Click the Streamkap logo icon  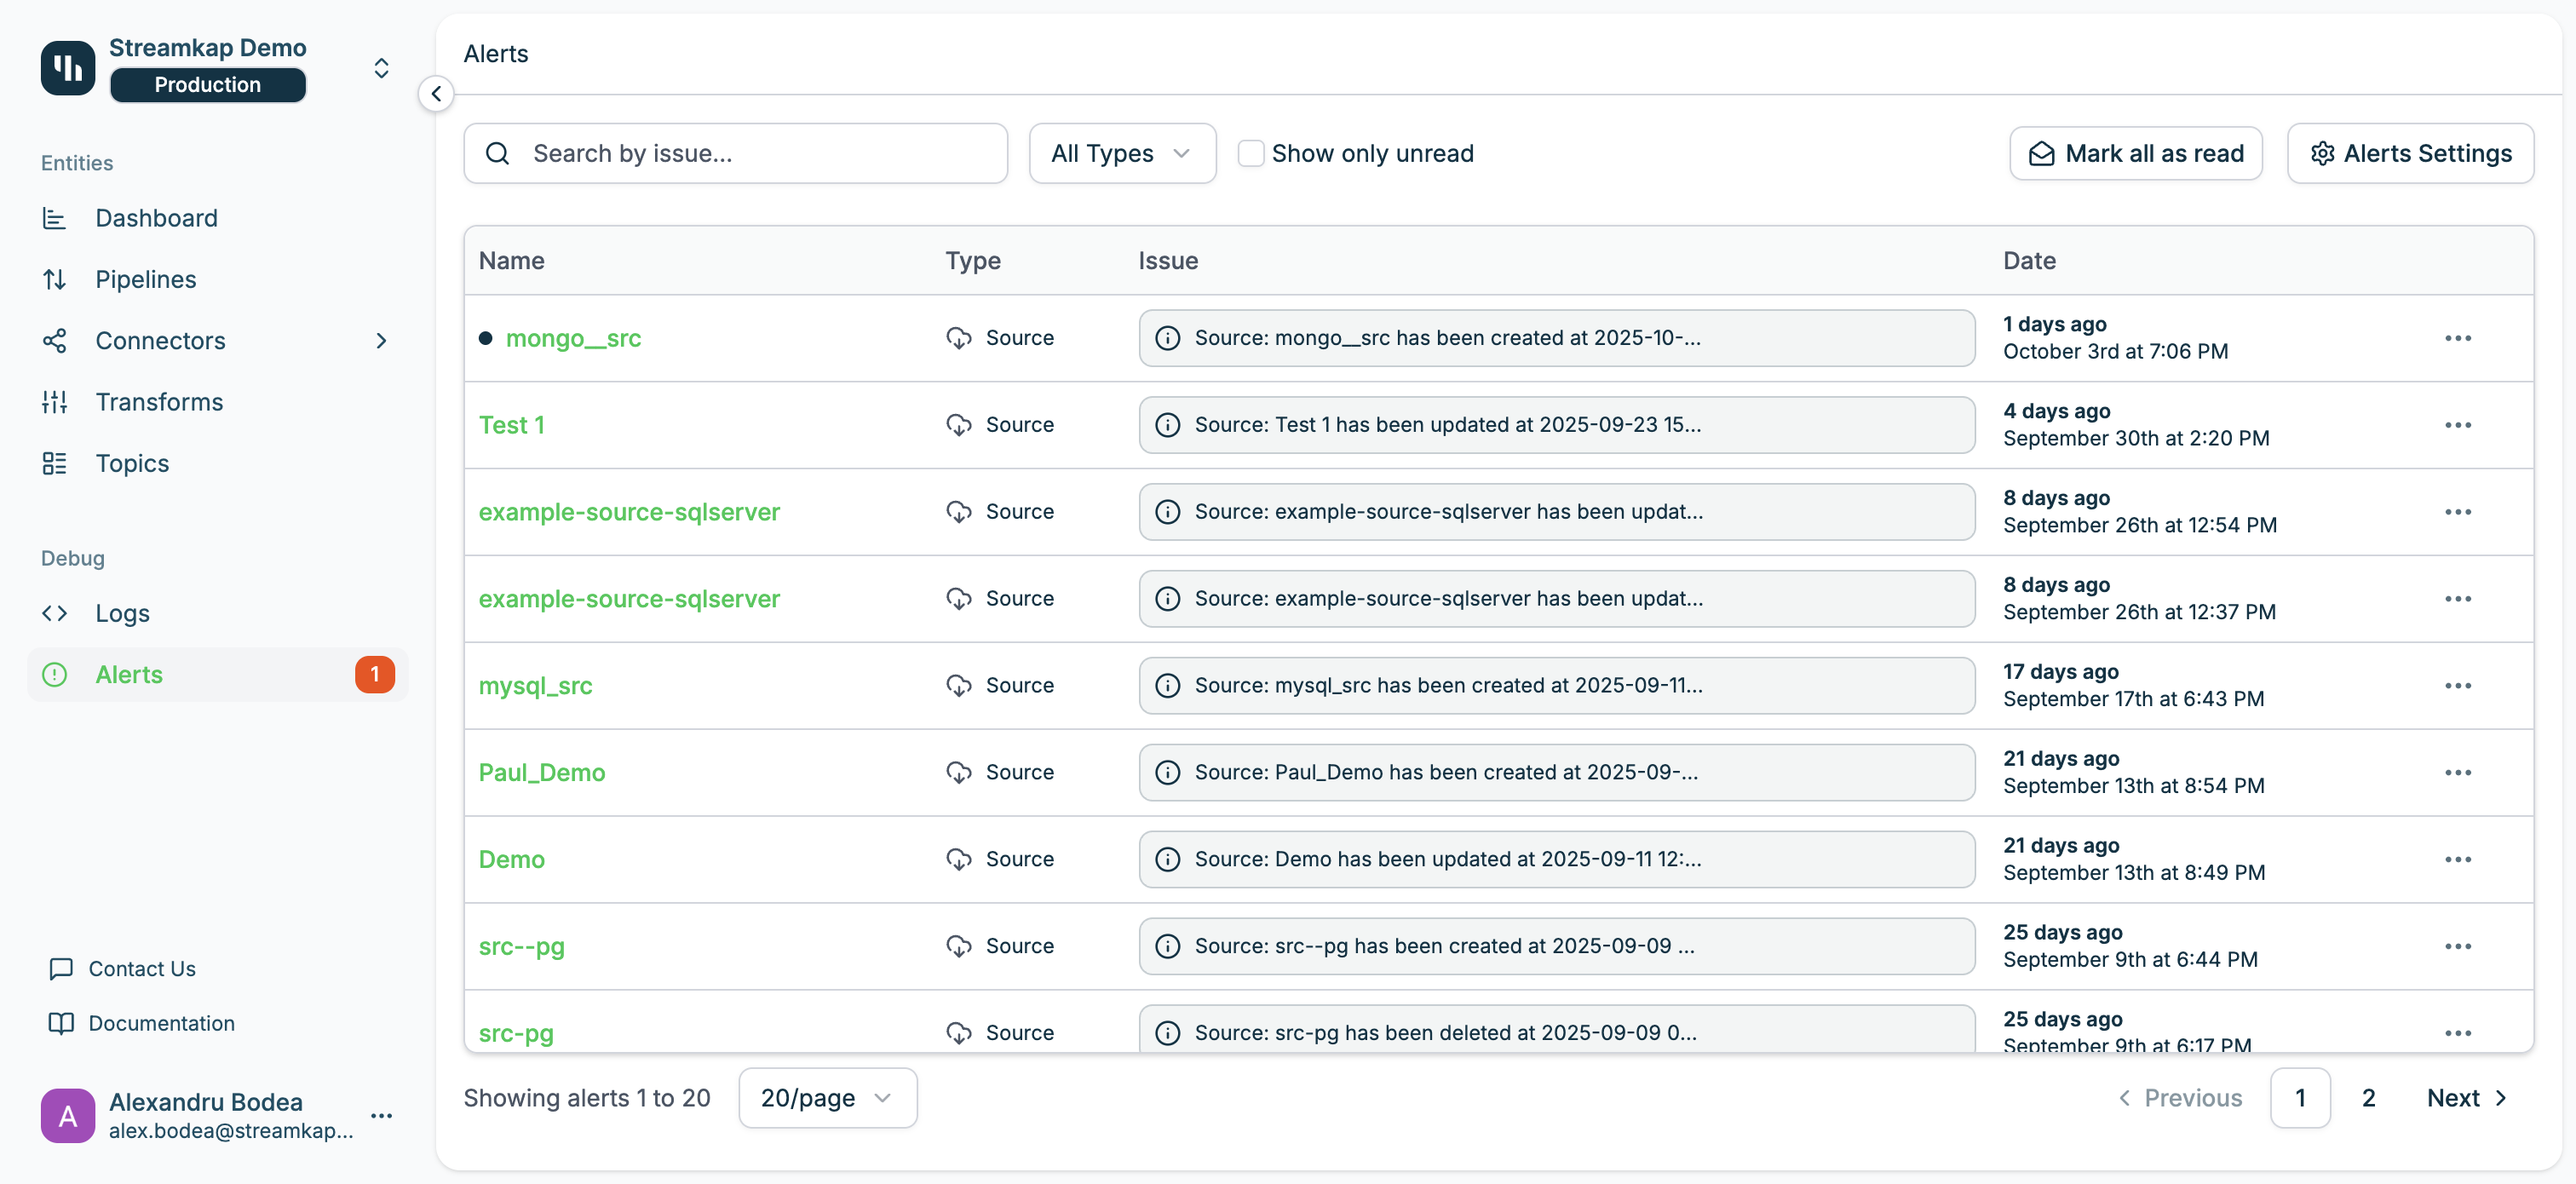tap(67, 67)
